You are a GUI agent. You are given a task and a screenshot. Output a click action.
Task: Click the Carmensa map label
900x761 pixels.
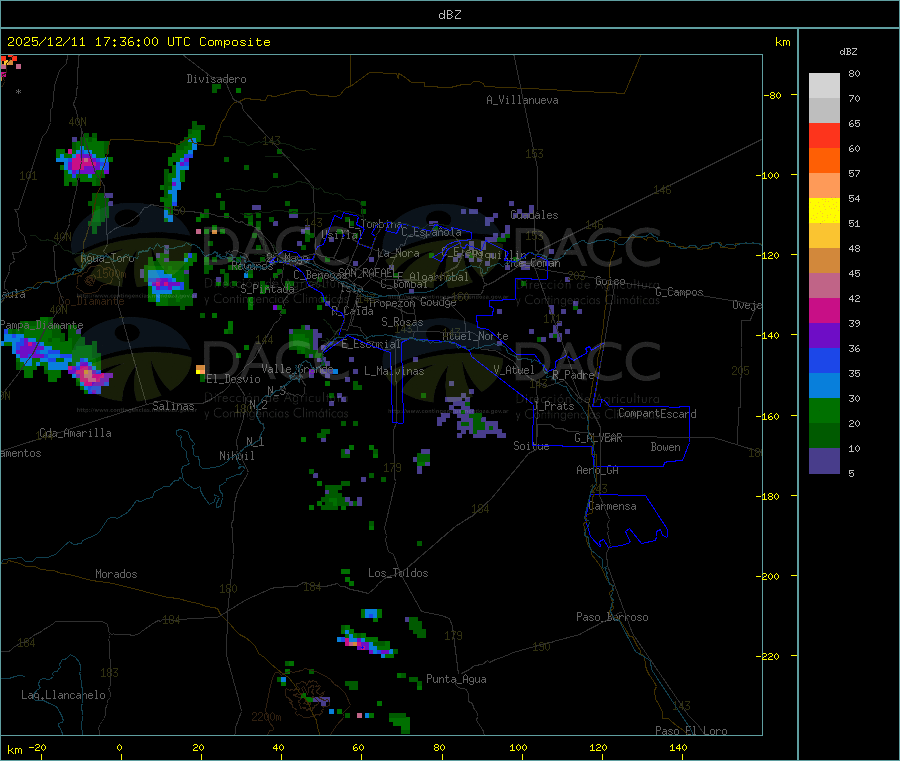612,506
